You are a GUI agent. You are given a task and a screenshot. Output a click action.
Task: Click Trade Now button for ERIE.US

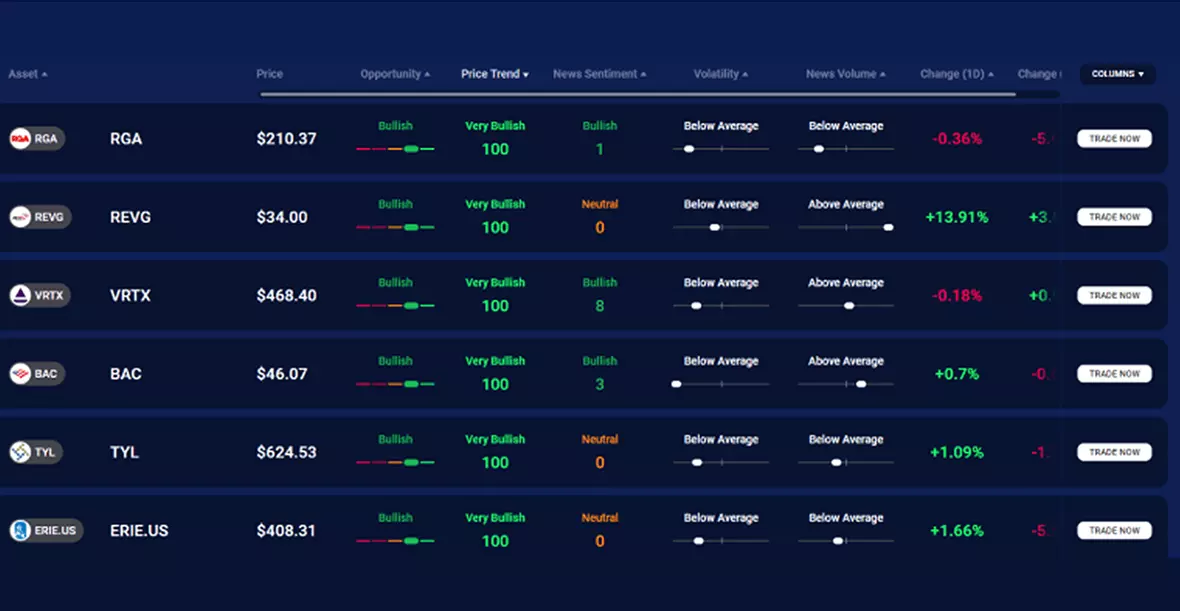point(1114,531)
